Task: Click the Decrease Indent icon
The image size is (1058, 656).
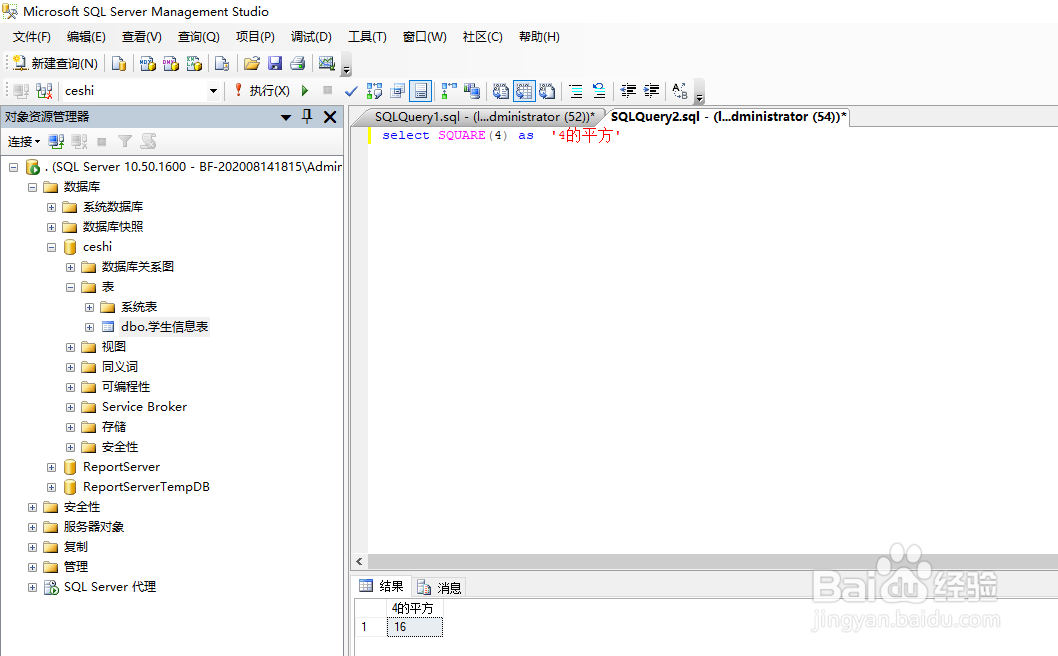Action: tap(628, 90)
